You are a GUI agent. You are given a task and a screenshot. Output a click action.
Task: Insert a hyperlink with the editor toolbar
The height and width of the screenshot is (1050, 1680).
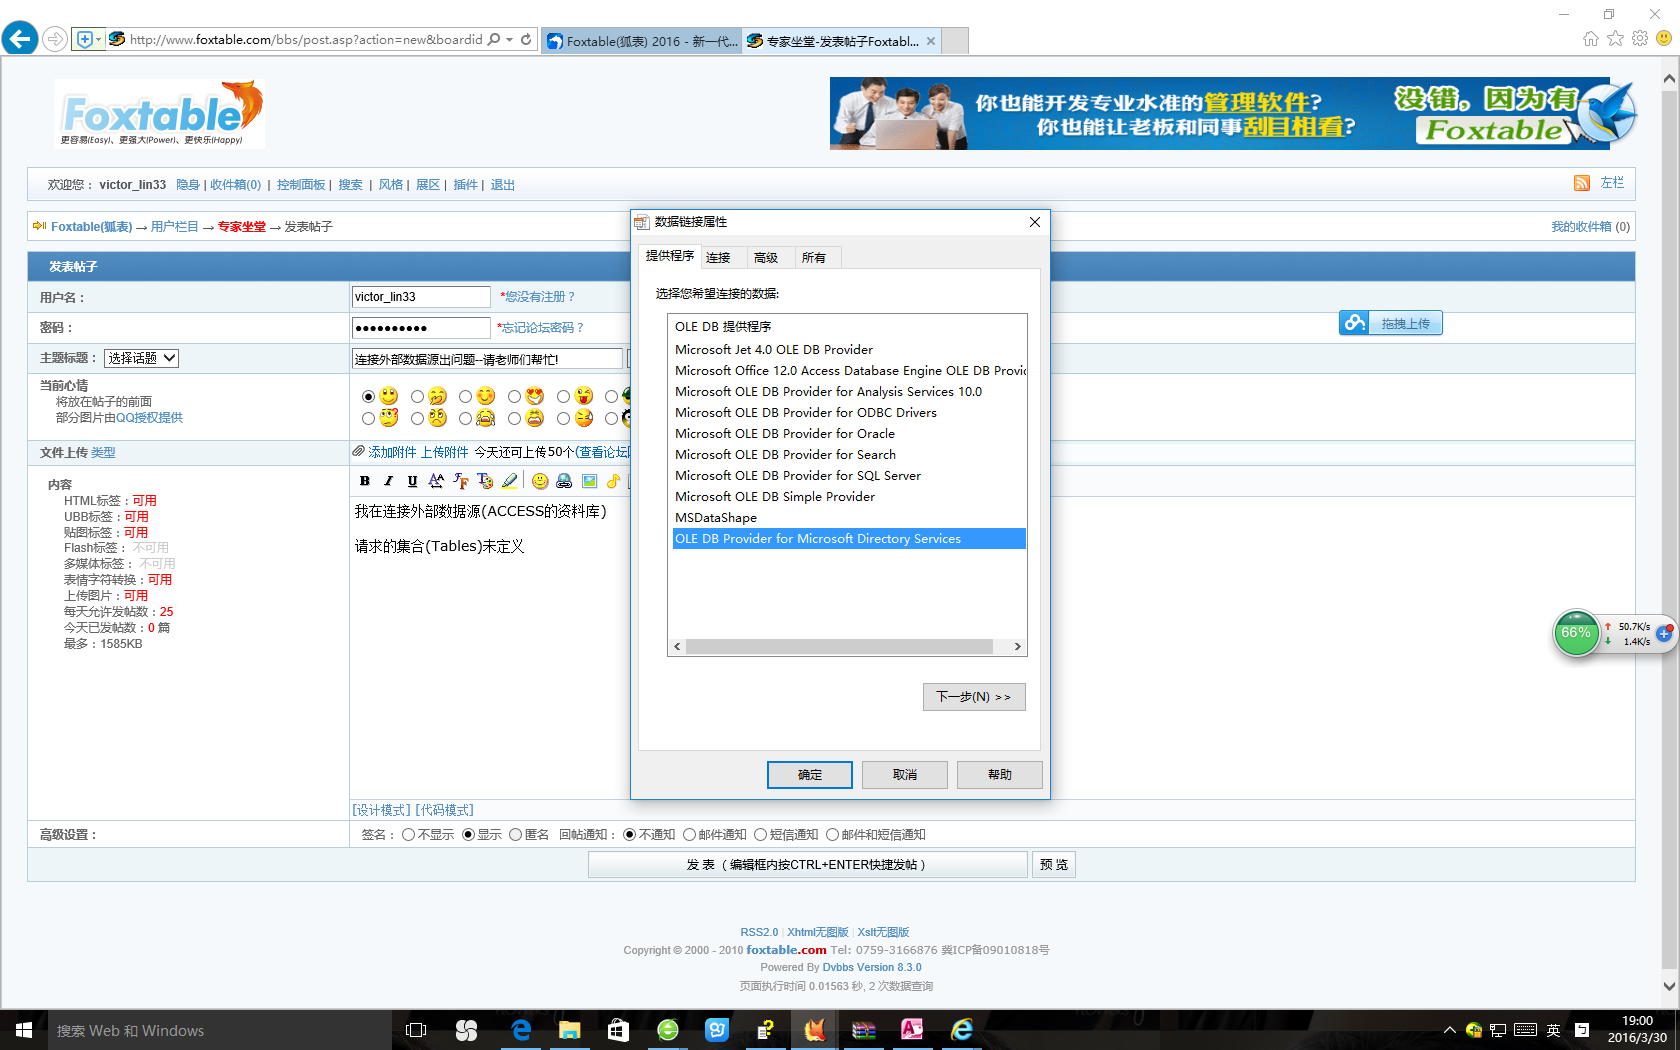[564, 481]
